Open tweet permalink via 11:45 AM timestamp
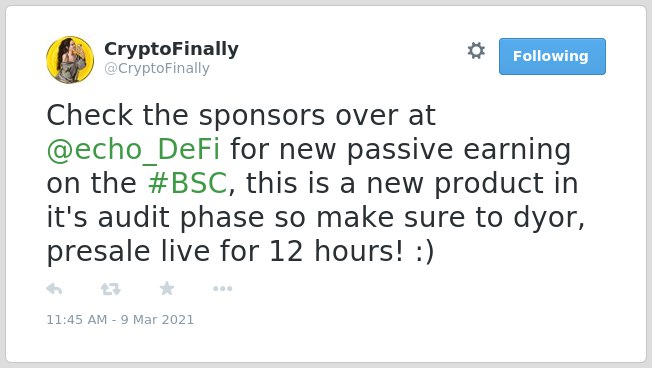This screenshot has height=368, width=652. coord(77,319)
